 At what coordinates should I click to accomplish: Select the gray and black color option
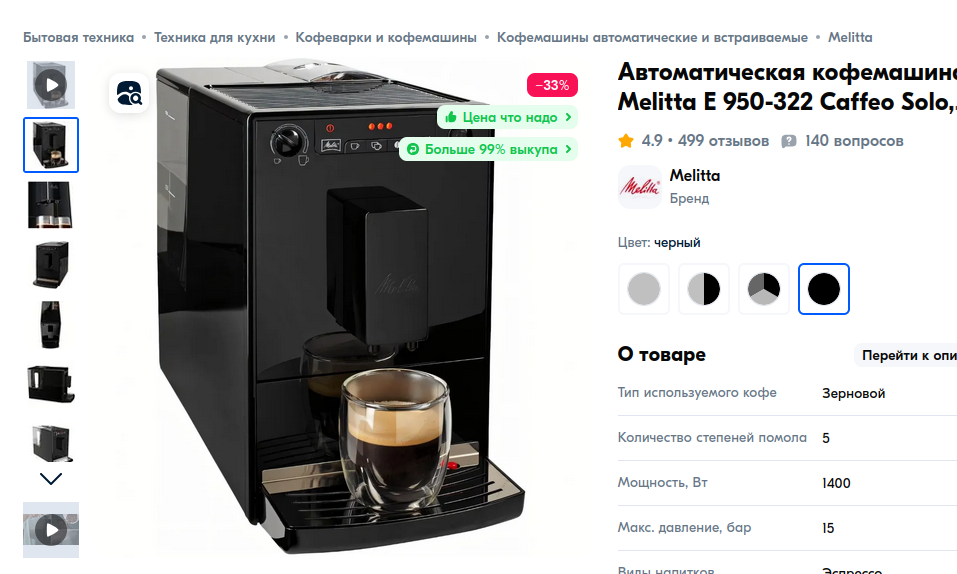704,289
